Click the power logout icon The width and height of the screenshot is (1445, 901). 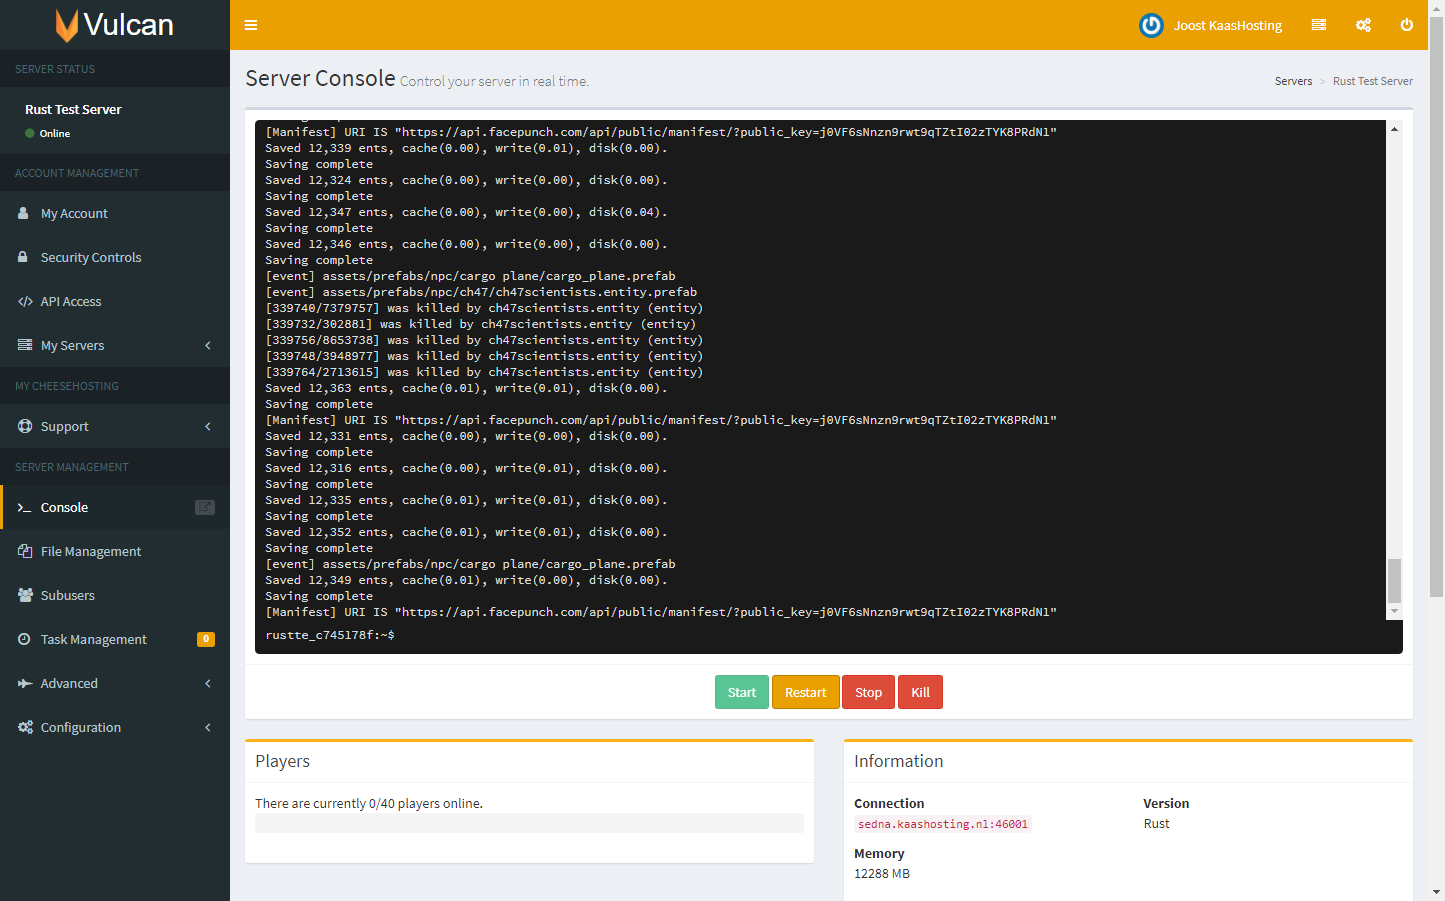click(1406, 25)
